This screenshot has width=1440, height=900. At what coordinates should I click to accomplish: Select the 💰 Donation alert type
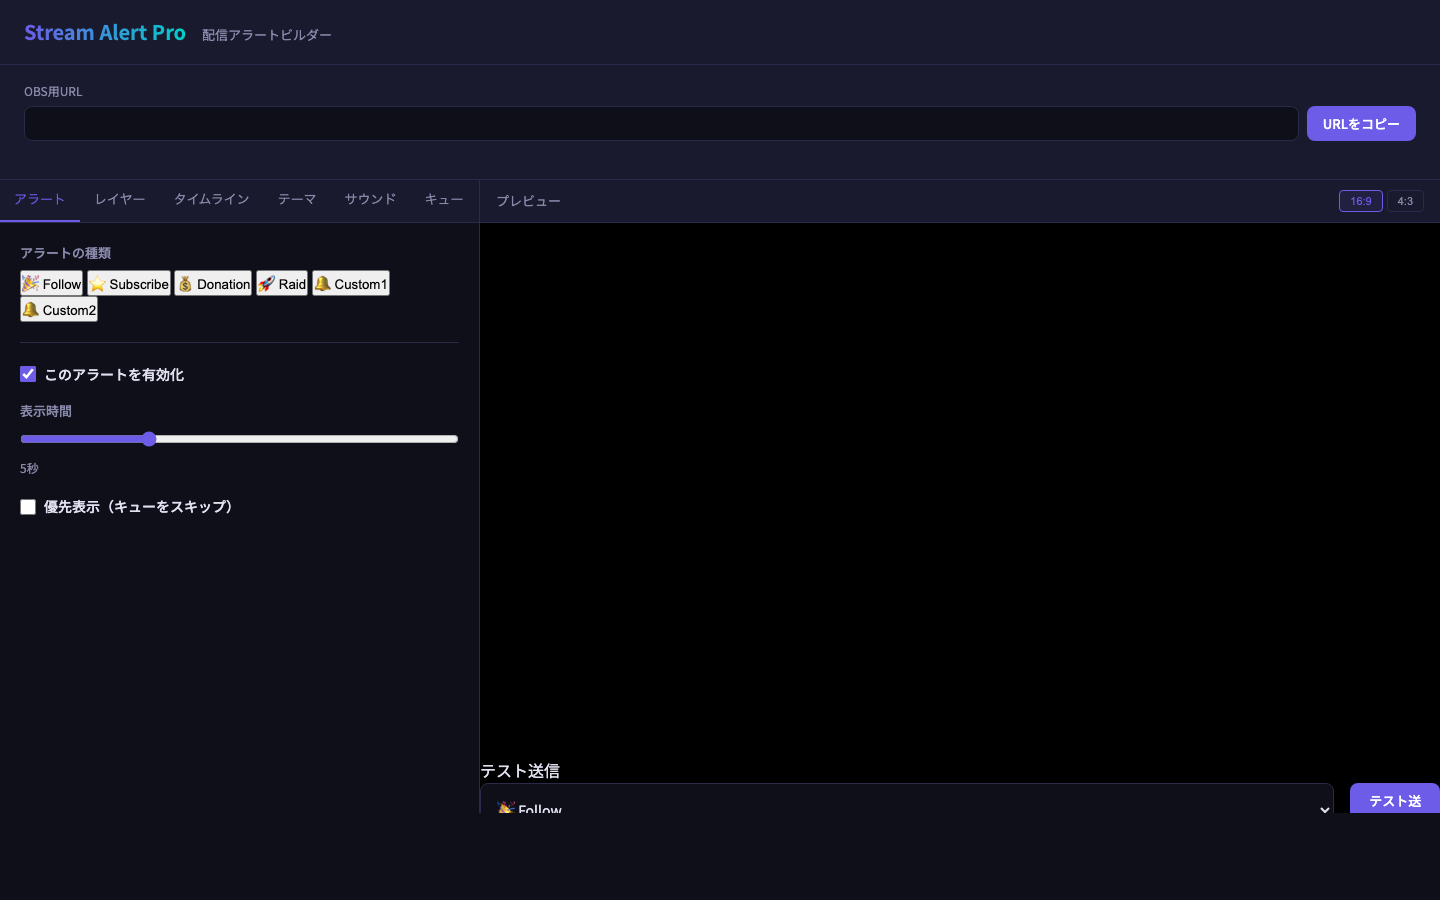(x=213, y=283)
